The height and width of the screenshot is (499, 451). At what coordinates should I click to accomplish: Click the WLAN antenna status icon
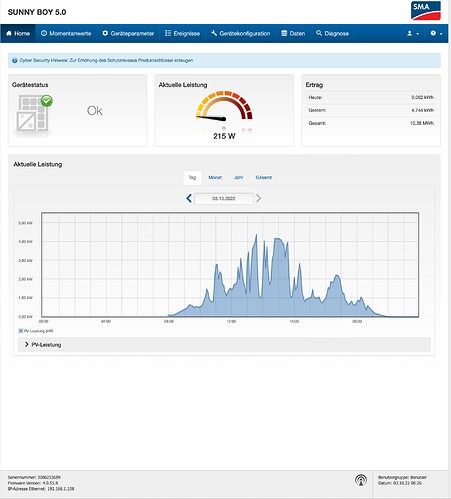click(361, 480)
